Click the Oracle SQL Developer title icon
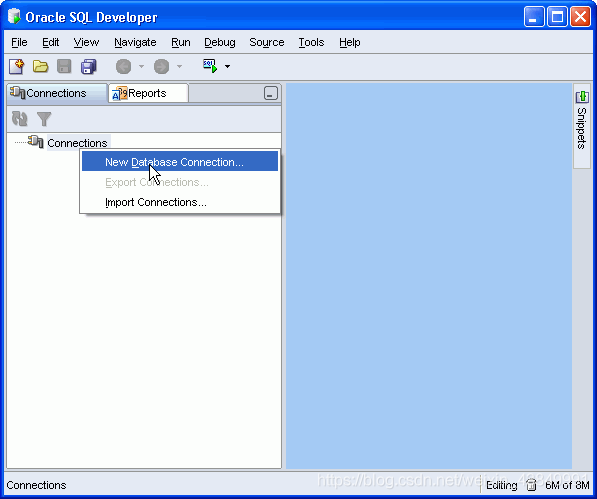 point(14,16)
